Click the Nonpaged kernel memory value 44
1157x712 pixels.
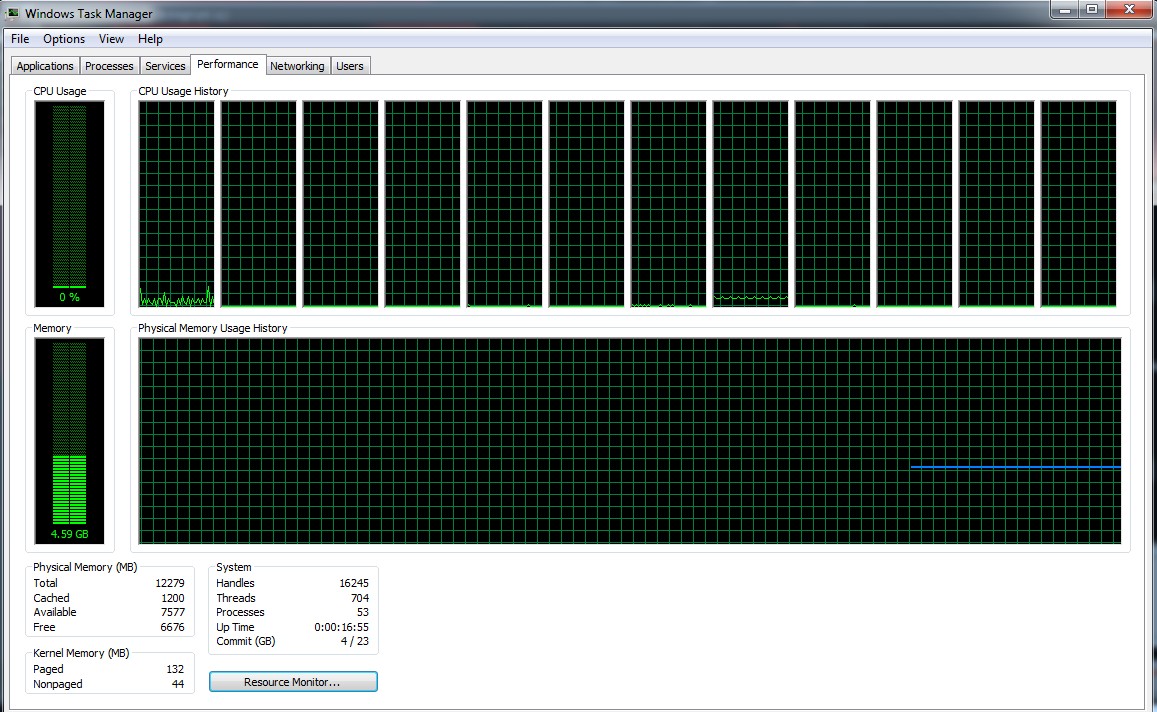[178, 684]
